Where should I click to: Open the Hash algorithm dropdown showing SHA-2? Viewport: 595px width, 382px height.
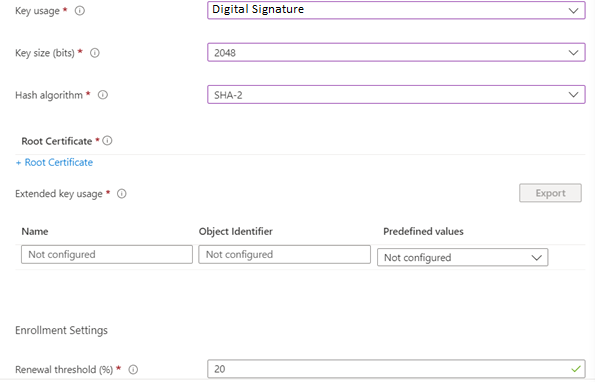point(396,94)
